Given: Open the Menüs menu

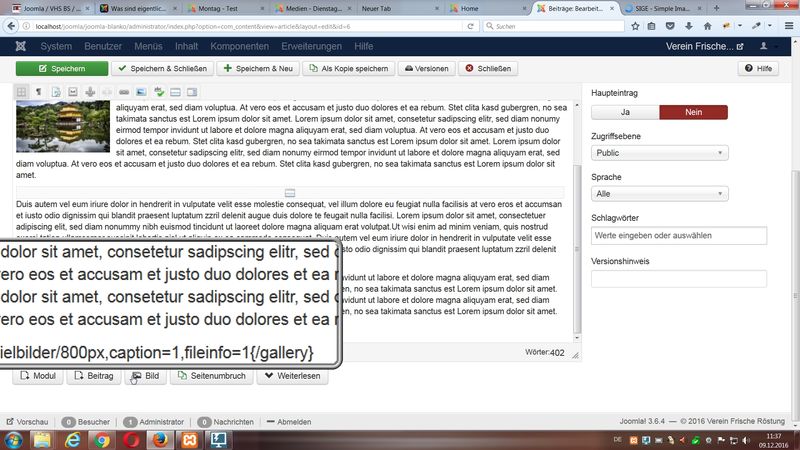Looking at the screenshot, I should pos(148,46).
